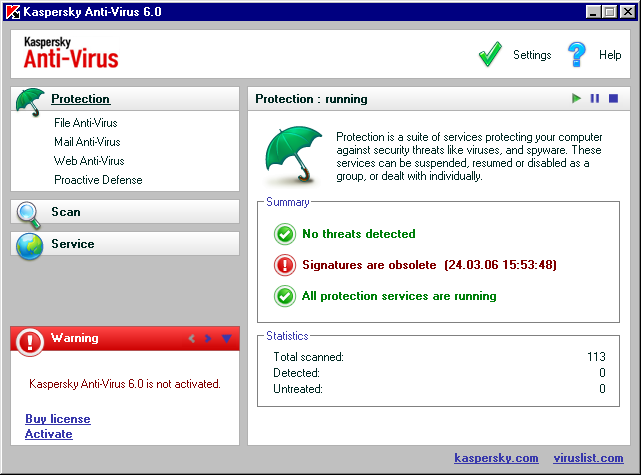The width and height of the screenshot is (641, 475).
Task: Collapse the Warning panel with down triangle
Action: click(x=227, y=338)
